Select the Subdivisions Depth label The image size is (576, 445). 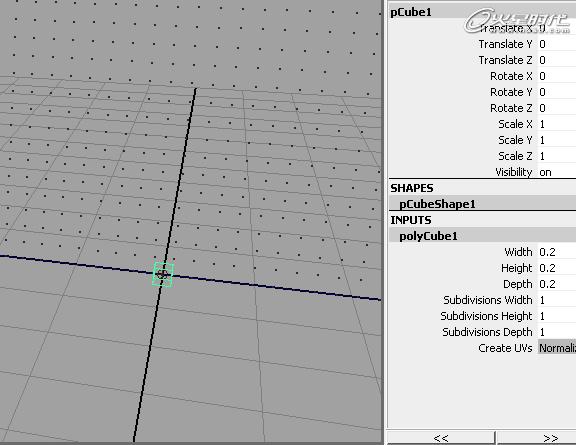[487, 333]
